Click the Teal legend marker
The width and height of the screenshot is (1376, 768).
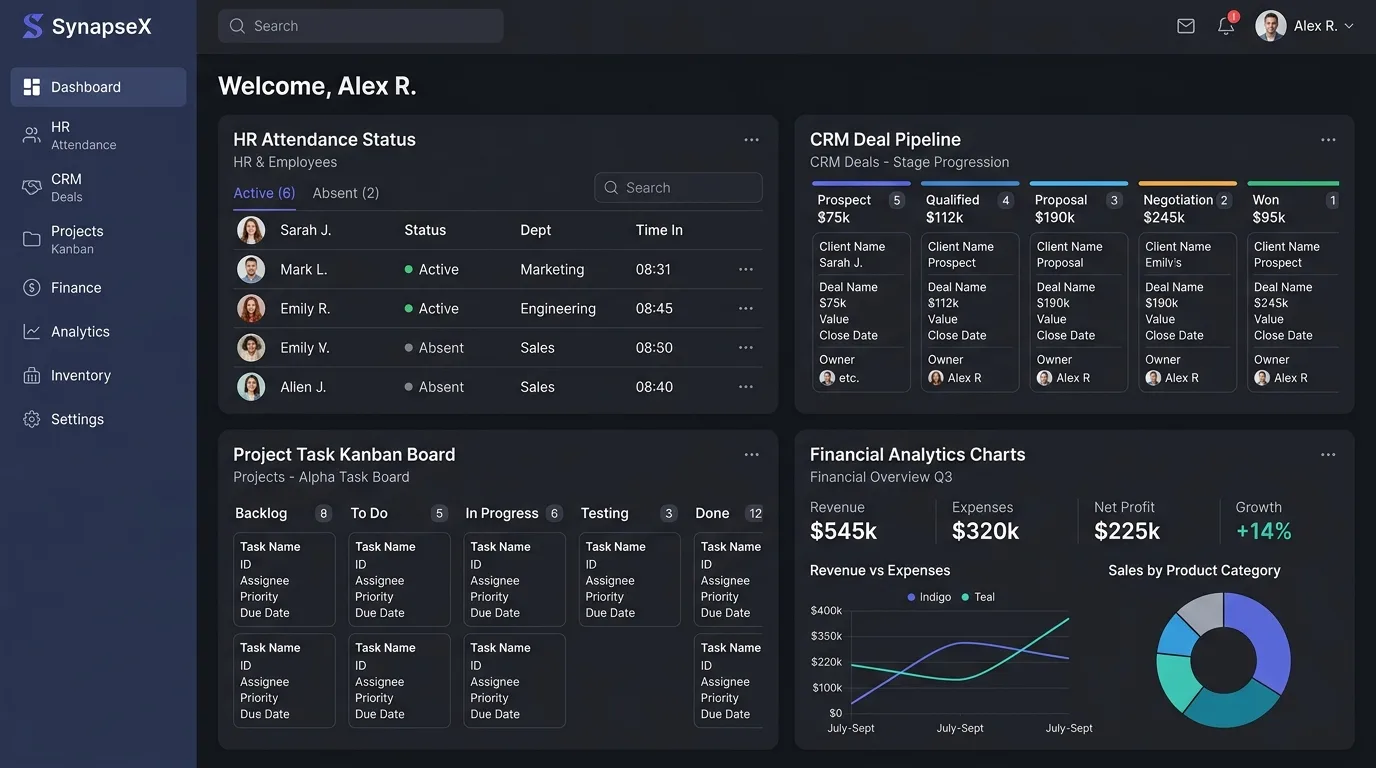(x=965, y=597)
